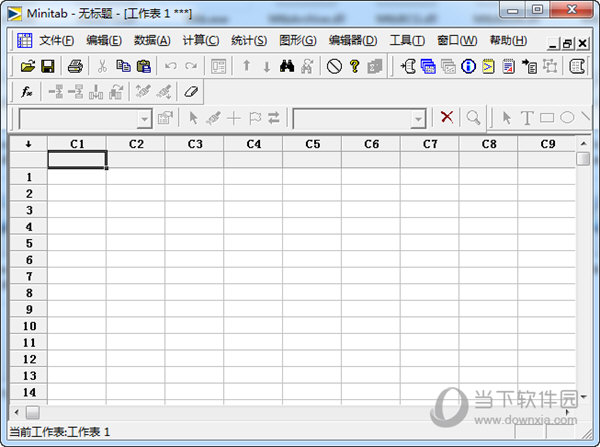Save project with the floppy disk icon
Screen dimensions: 600x447
(x=47, y=67)
